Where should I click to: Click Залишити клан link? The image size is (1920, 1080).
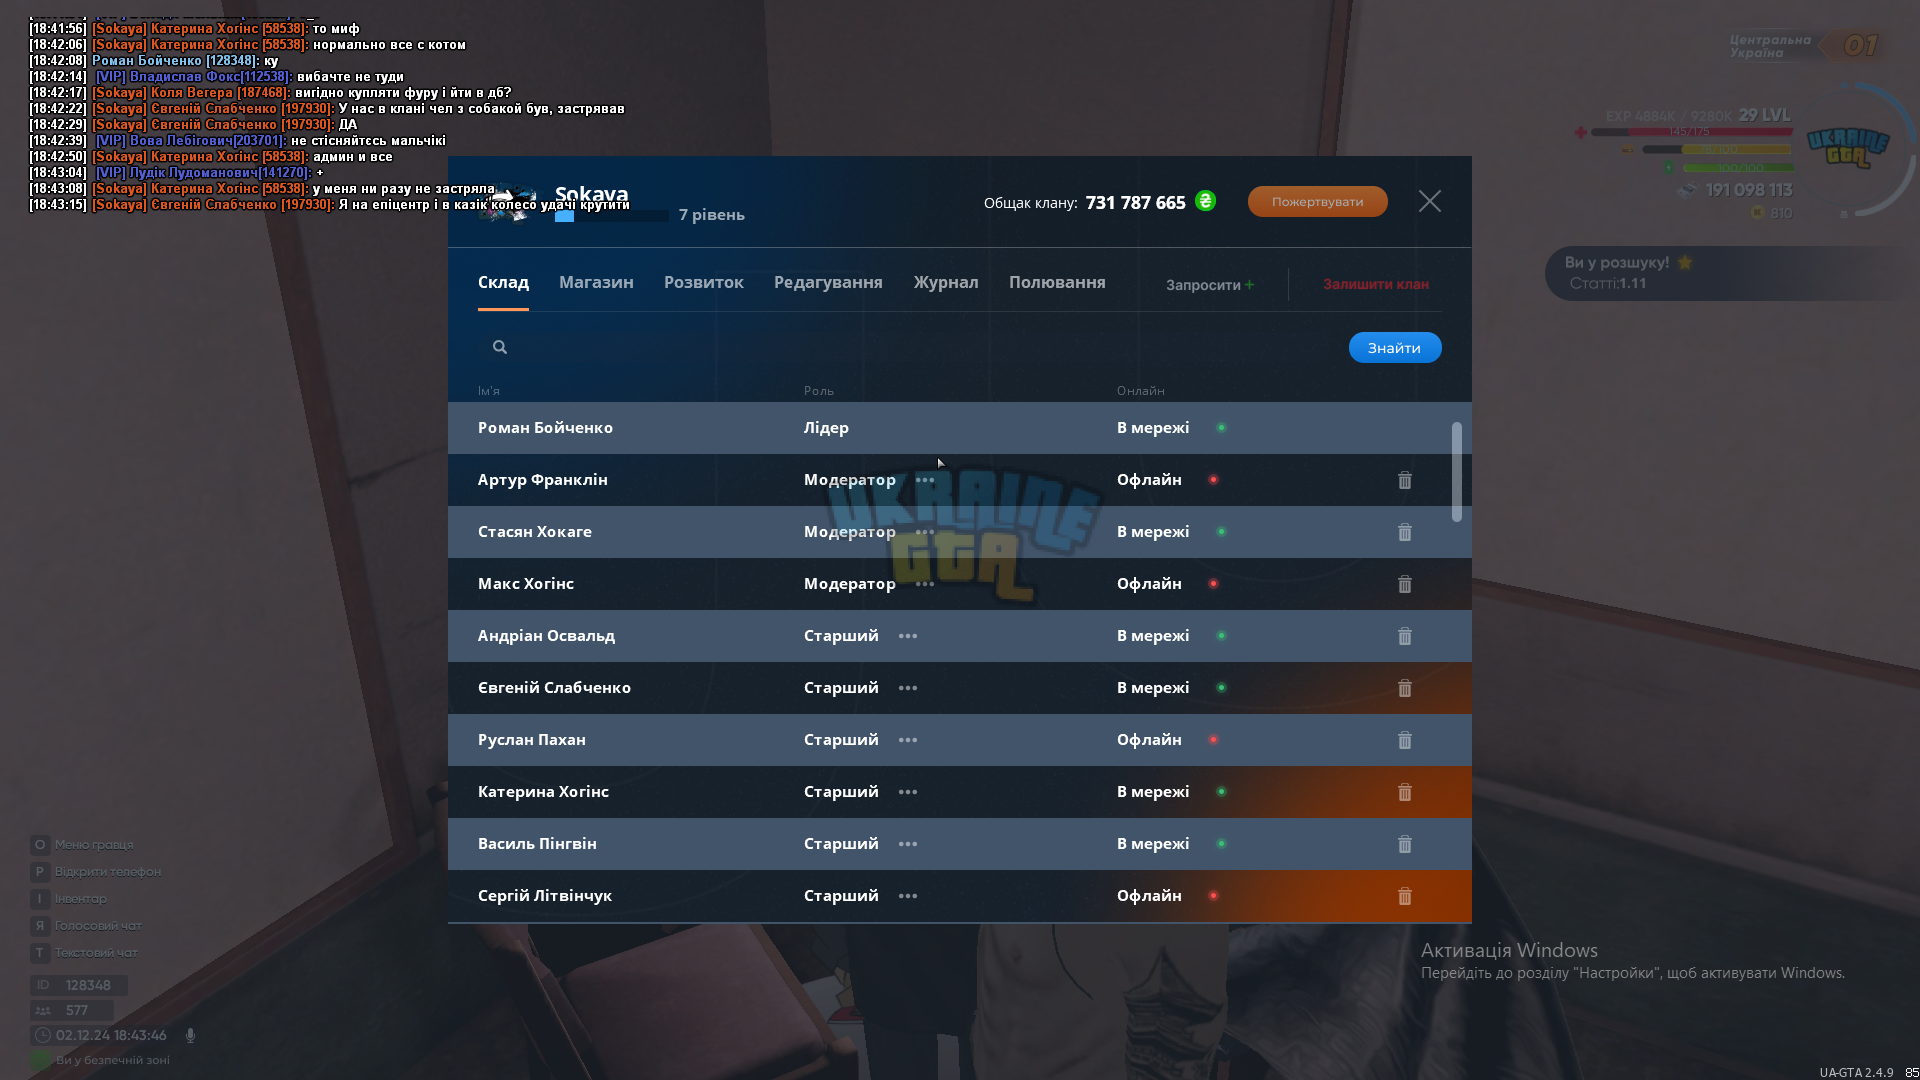1376,284
